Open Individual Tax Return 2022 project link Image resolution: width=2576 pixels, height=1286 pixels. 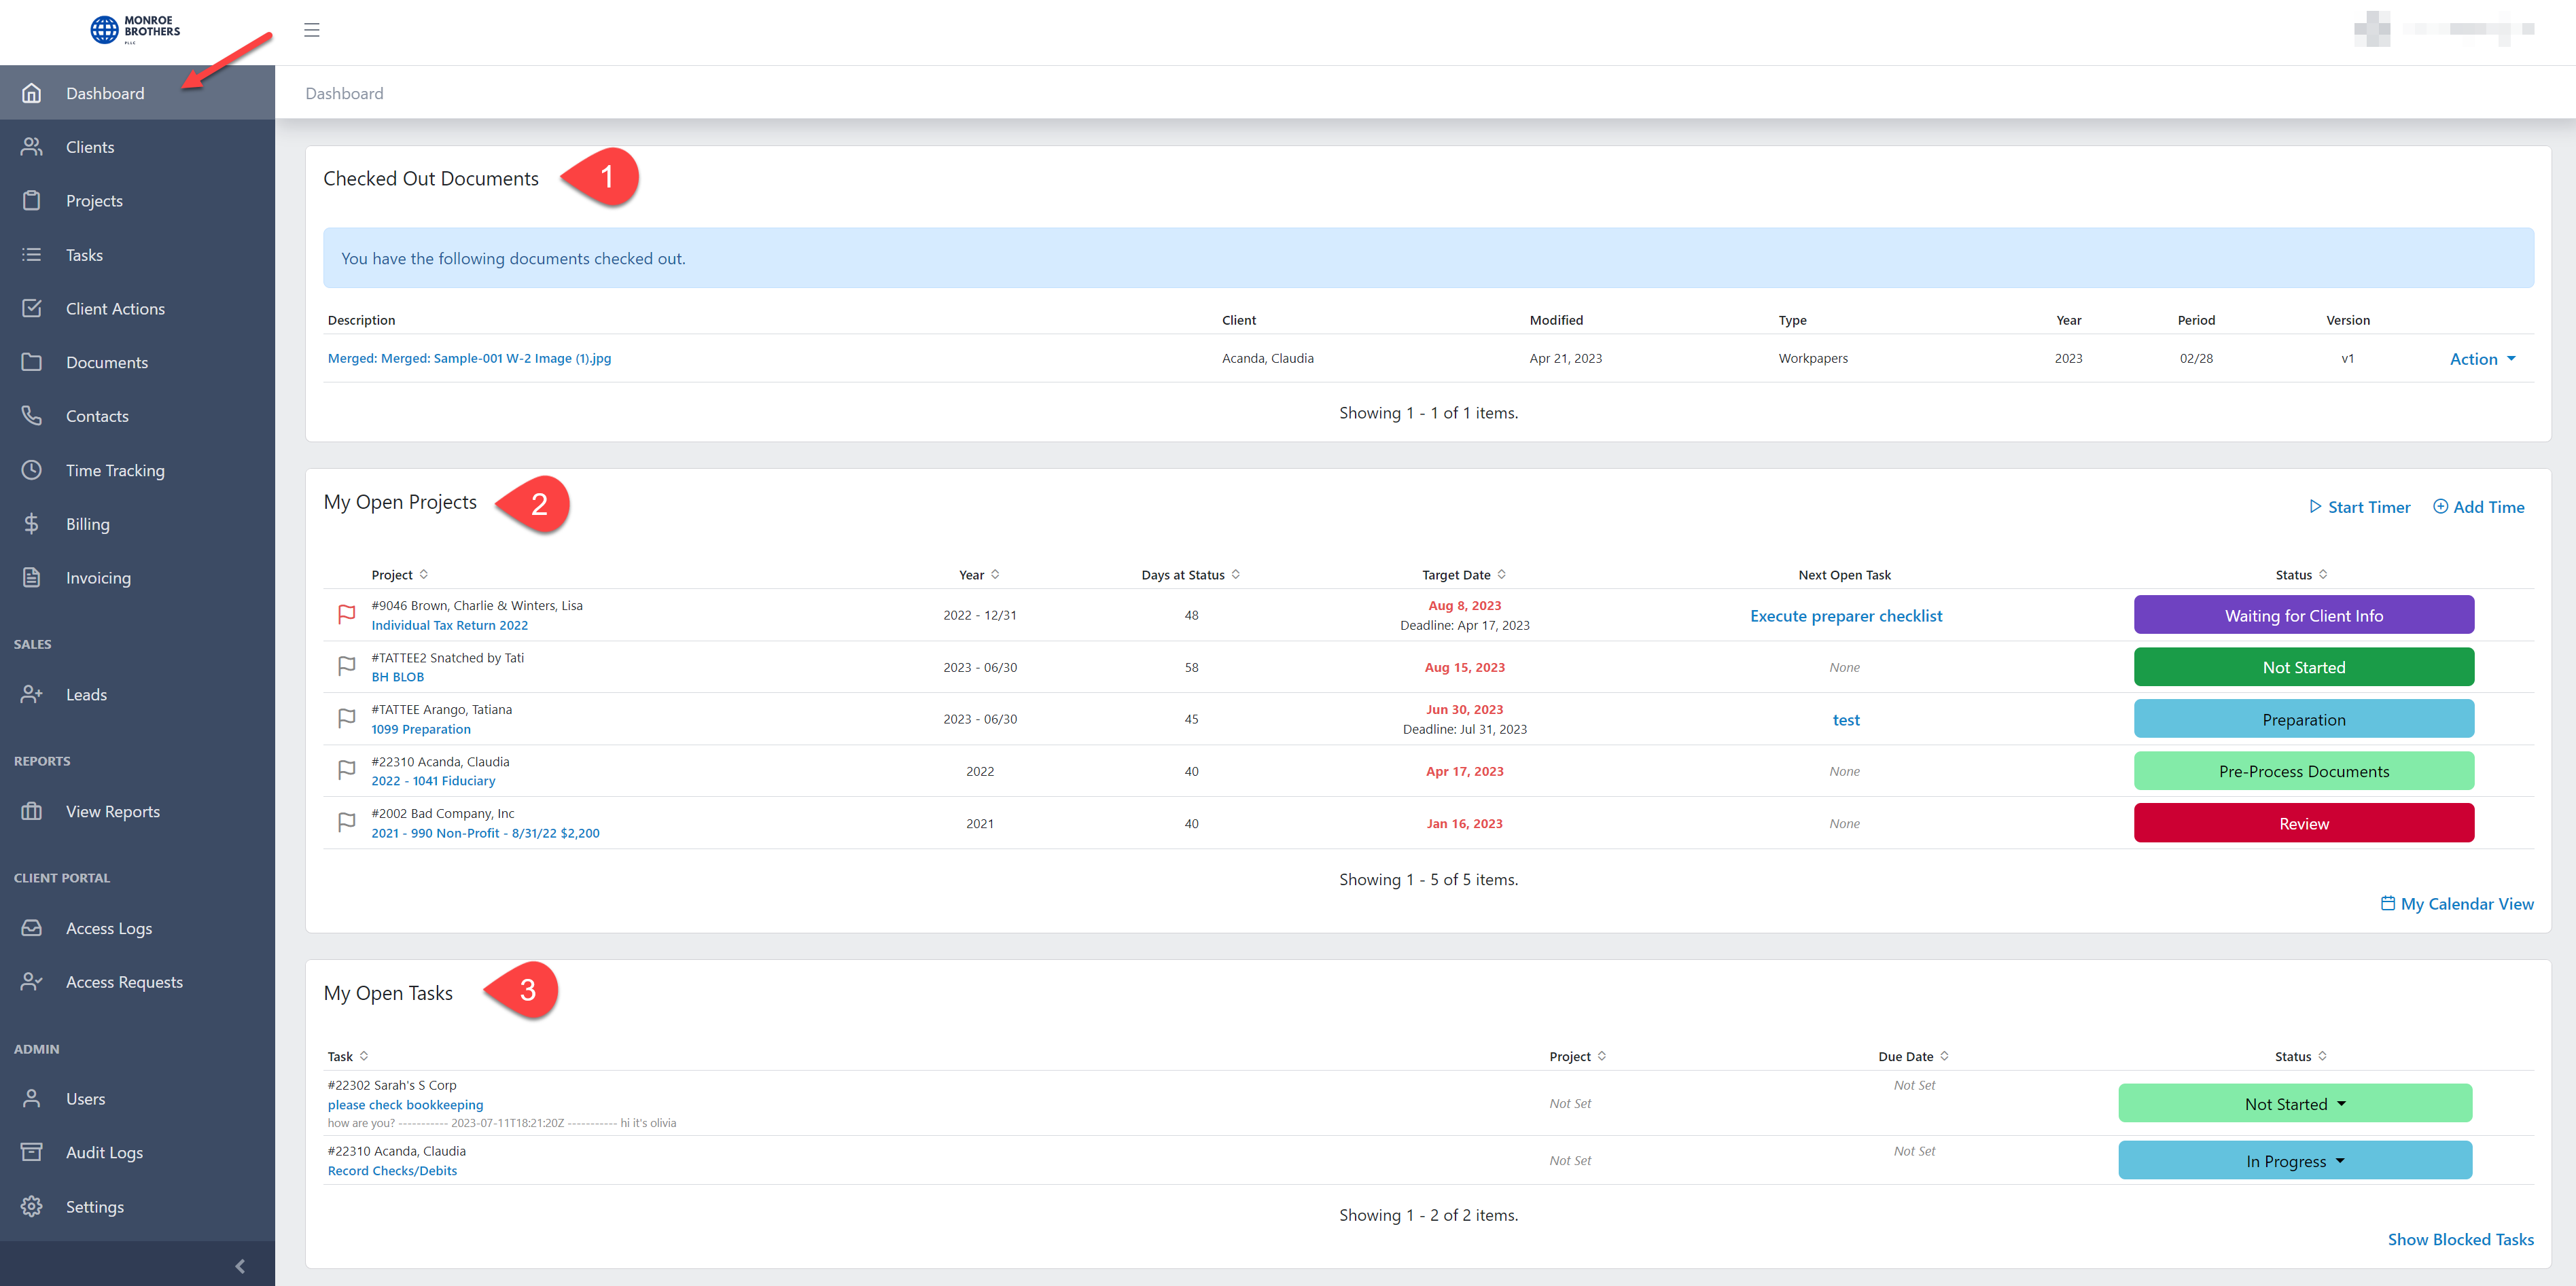pyautogui.click(x=449, y=625)
